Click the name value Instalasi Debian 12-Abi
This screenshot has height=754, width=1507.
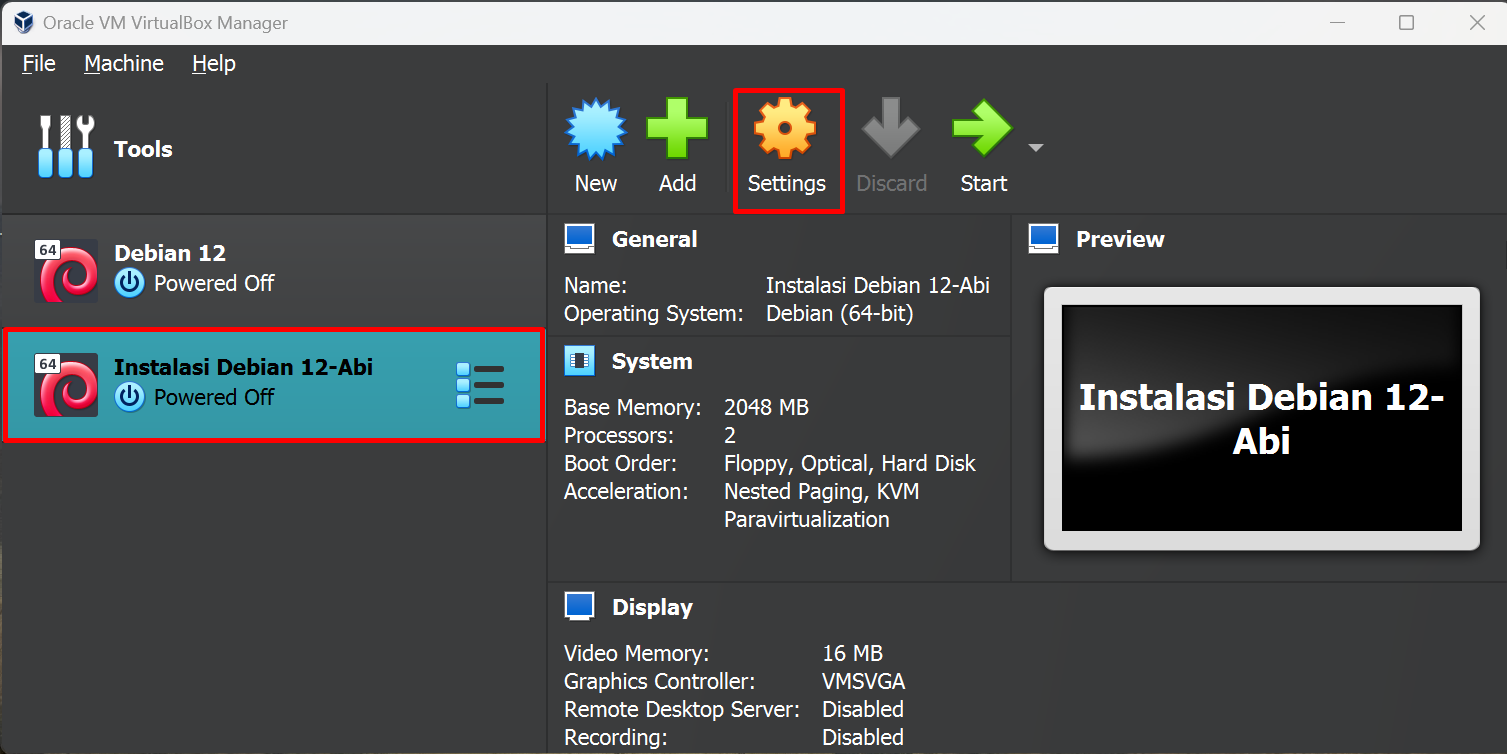click(x=878, y=285)
